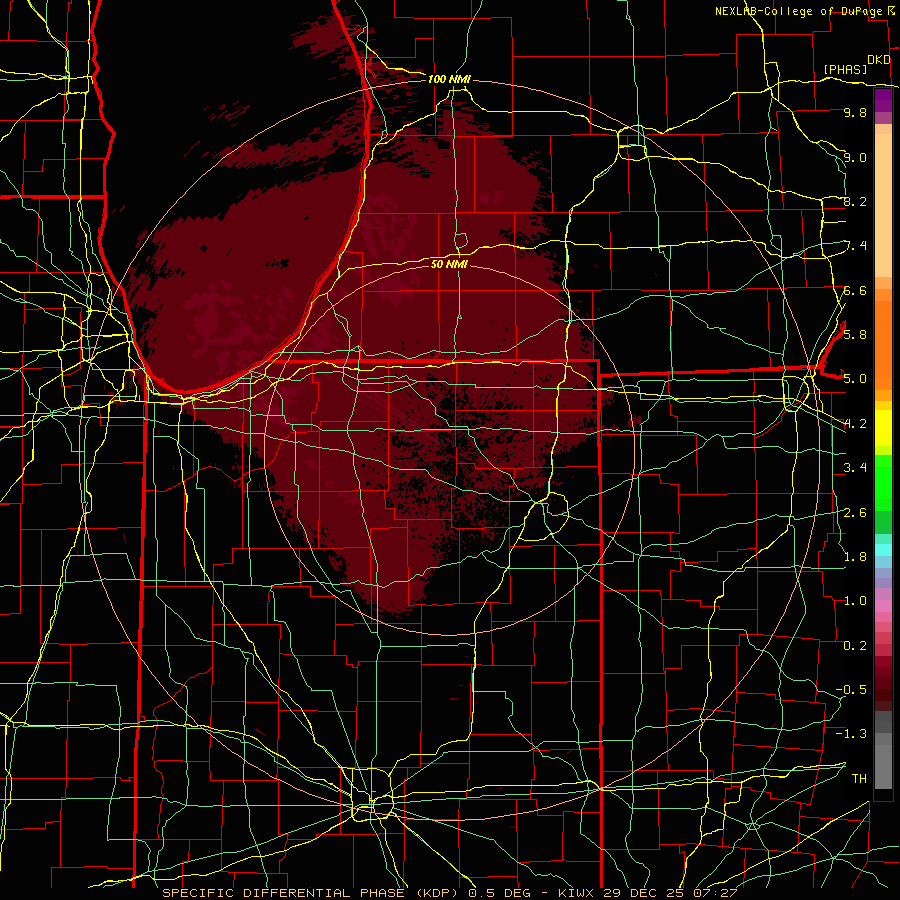
Task: Select the 2.6 value on the color scale
Action: pos(855,512)
